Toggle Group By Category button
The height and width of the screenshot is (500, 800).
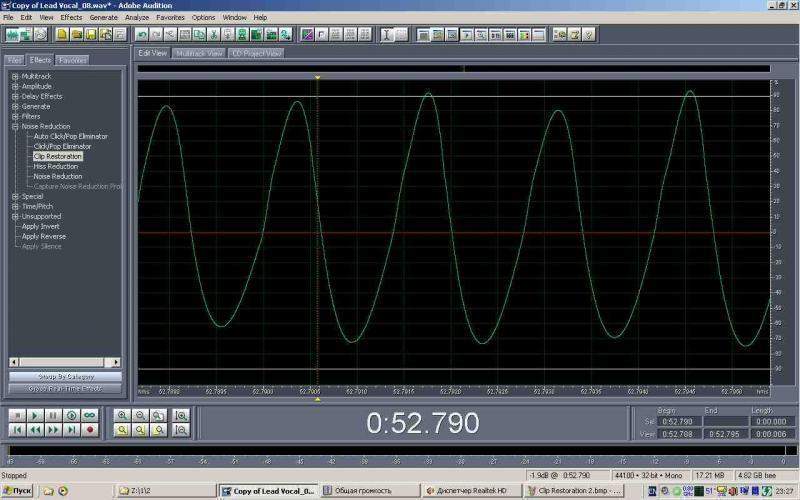coord(65,376)
